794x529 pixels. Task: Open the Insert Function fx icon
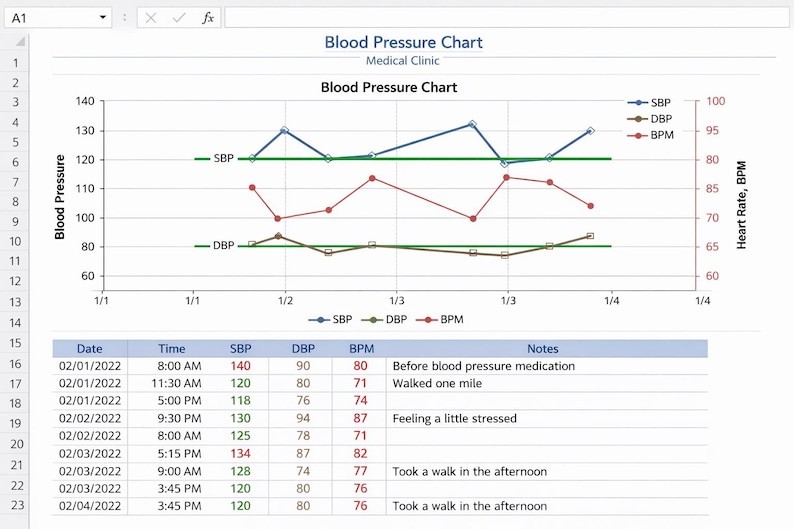[x=208, y=18]
